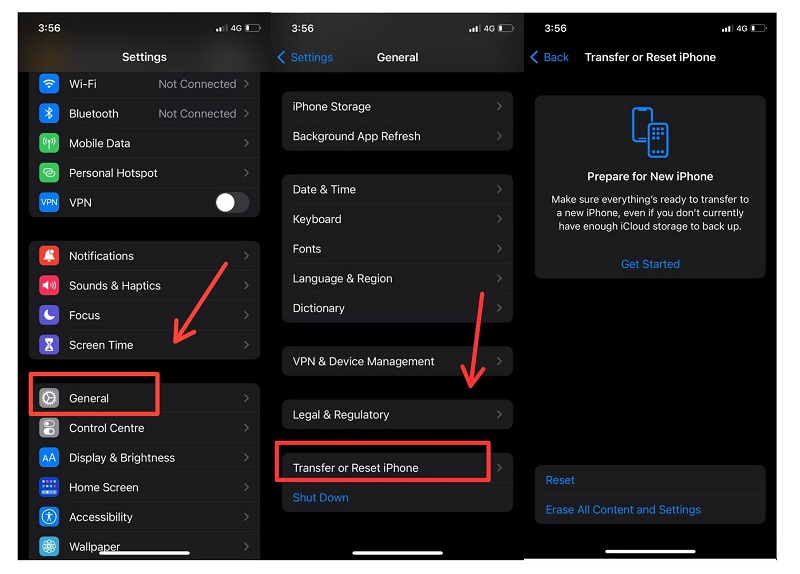Tap the 'Sounds & Haptics' label
800x574 pixels.
[x=115, y=286]
